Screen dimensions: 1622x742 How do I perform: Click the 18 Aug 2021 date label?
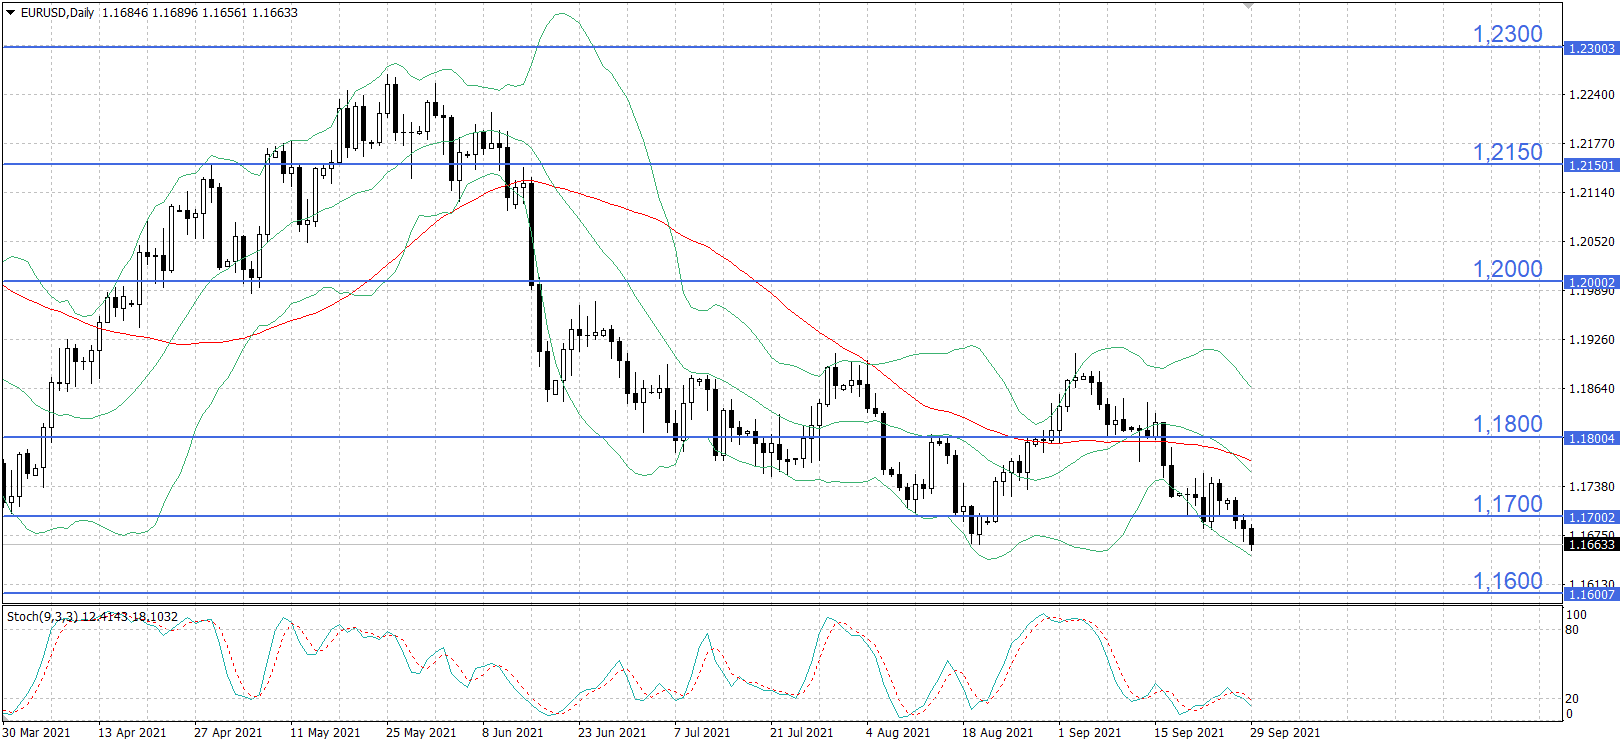point(997,732)
